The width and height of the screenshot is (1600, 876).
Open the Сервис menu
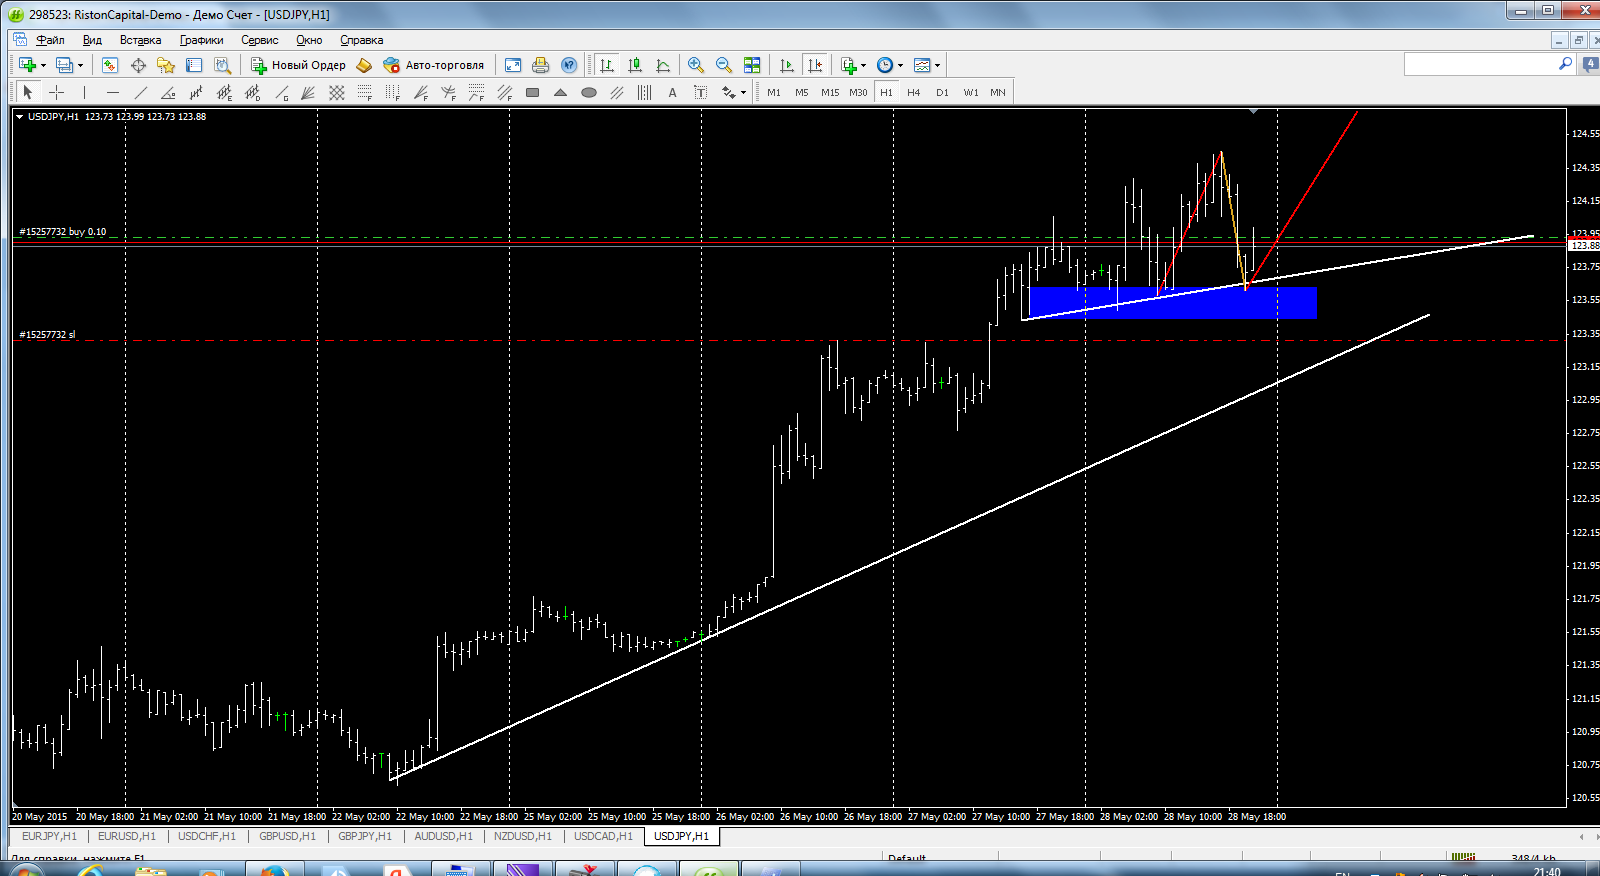(260, 40)
